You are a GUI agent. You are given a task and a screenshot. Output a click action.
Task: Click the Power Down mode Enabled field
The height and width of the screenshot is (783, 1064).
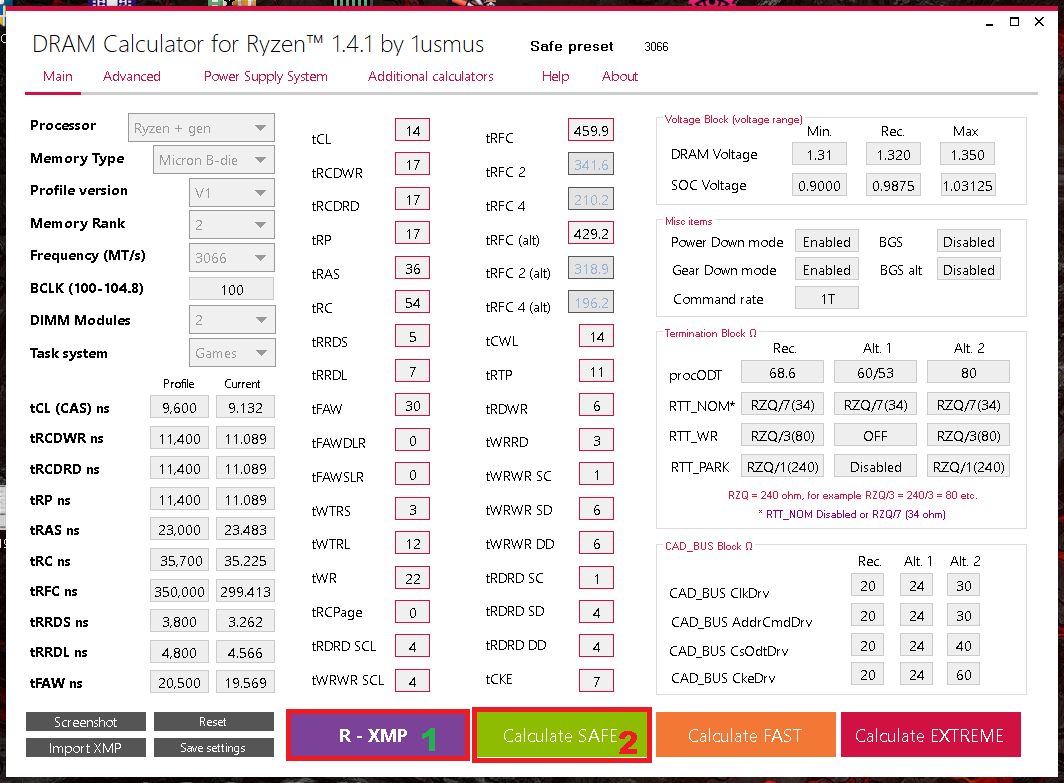click(826, 242)
